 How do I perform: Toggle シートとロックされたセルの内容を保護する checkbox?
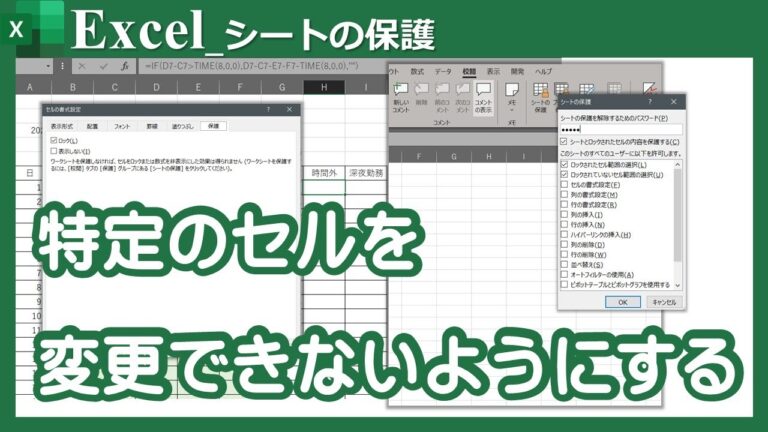564,142
